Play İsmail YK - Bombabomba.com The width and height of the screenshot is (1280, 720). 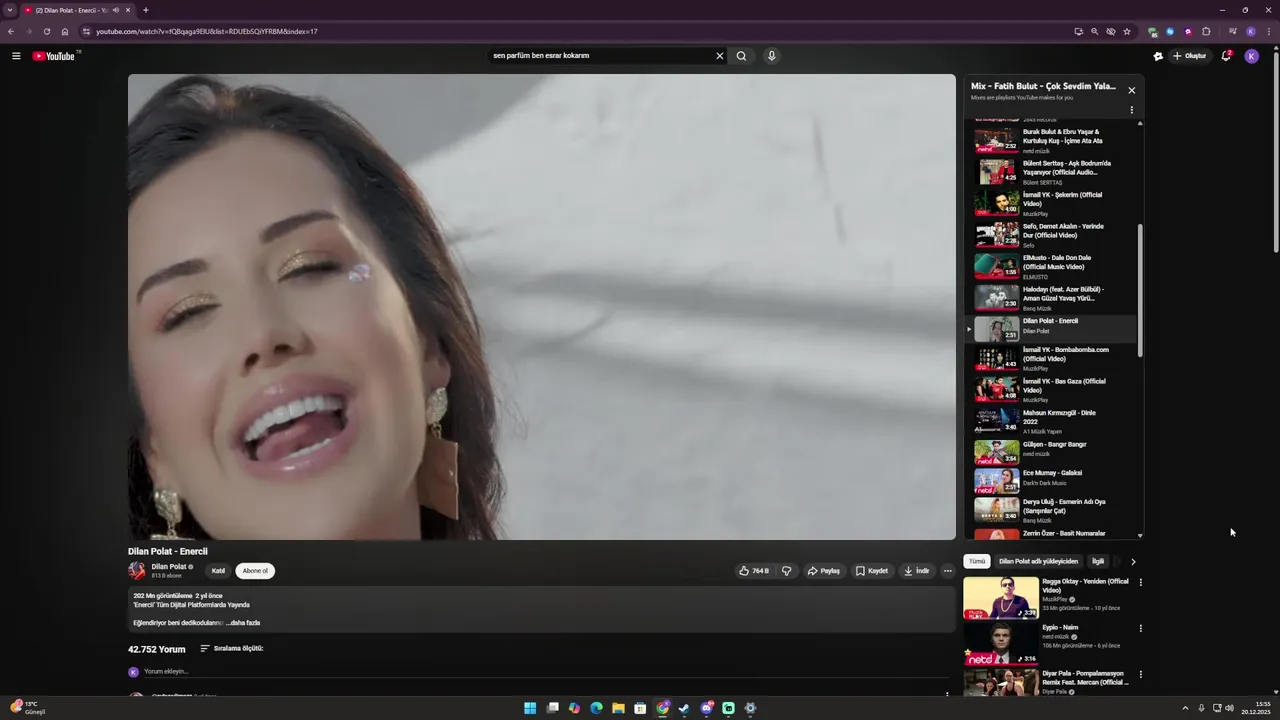[1053, 358]
